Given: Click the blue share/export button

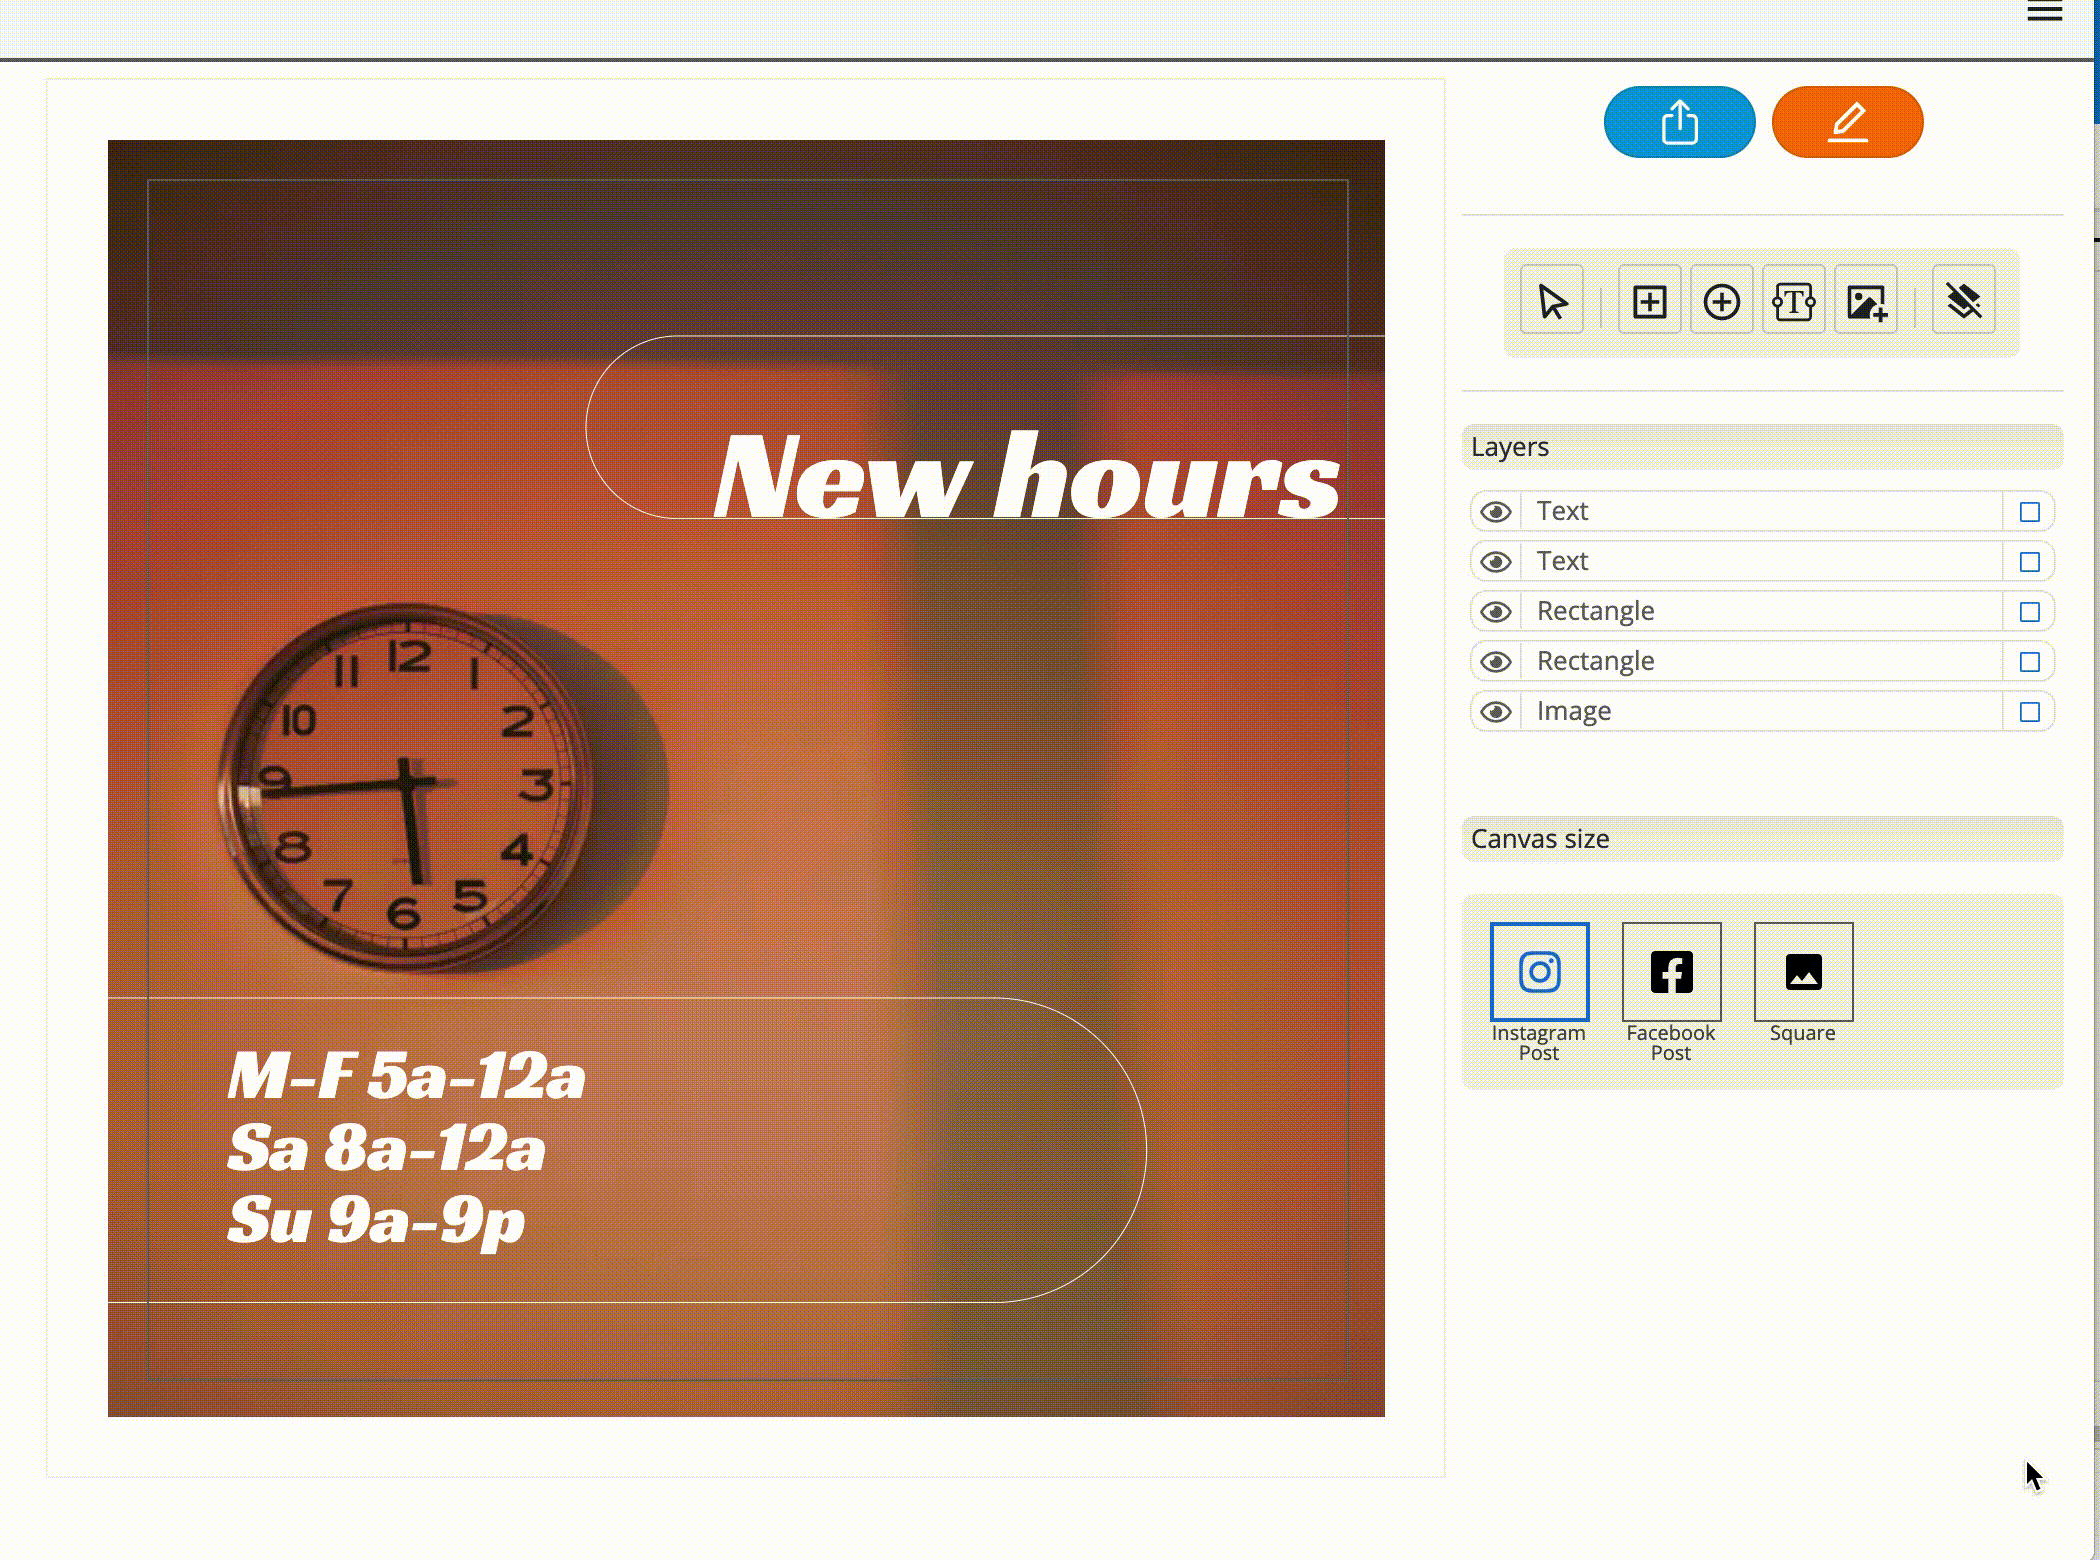Looking at the screenshot, I should click(x=1679, y=122).
